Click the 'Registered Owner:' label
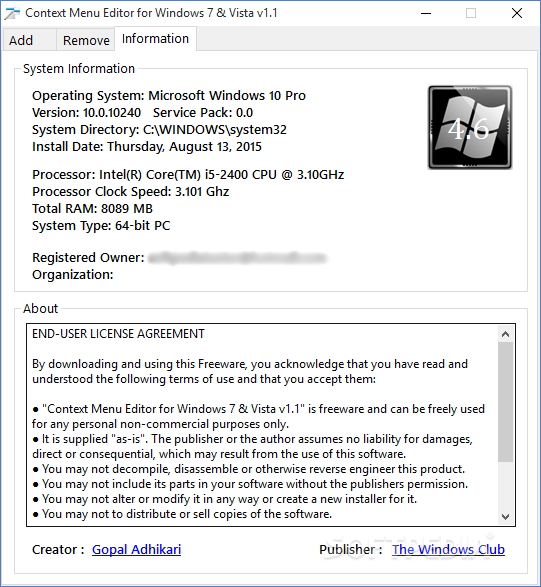The image size is (541, 587). [88, 258]
